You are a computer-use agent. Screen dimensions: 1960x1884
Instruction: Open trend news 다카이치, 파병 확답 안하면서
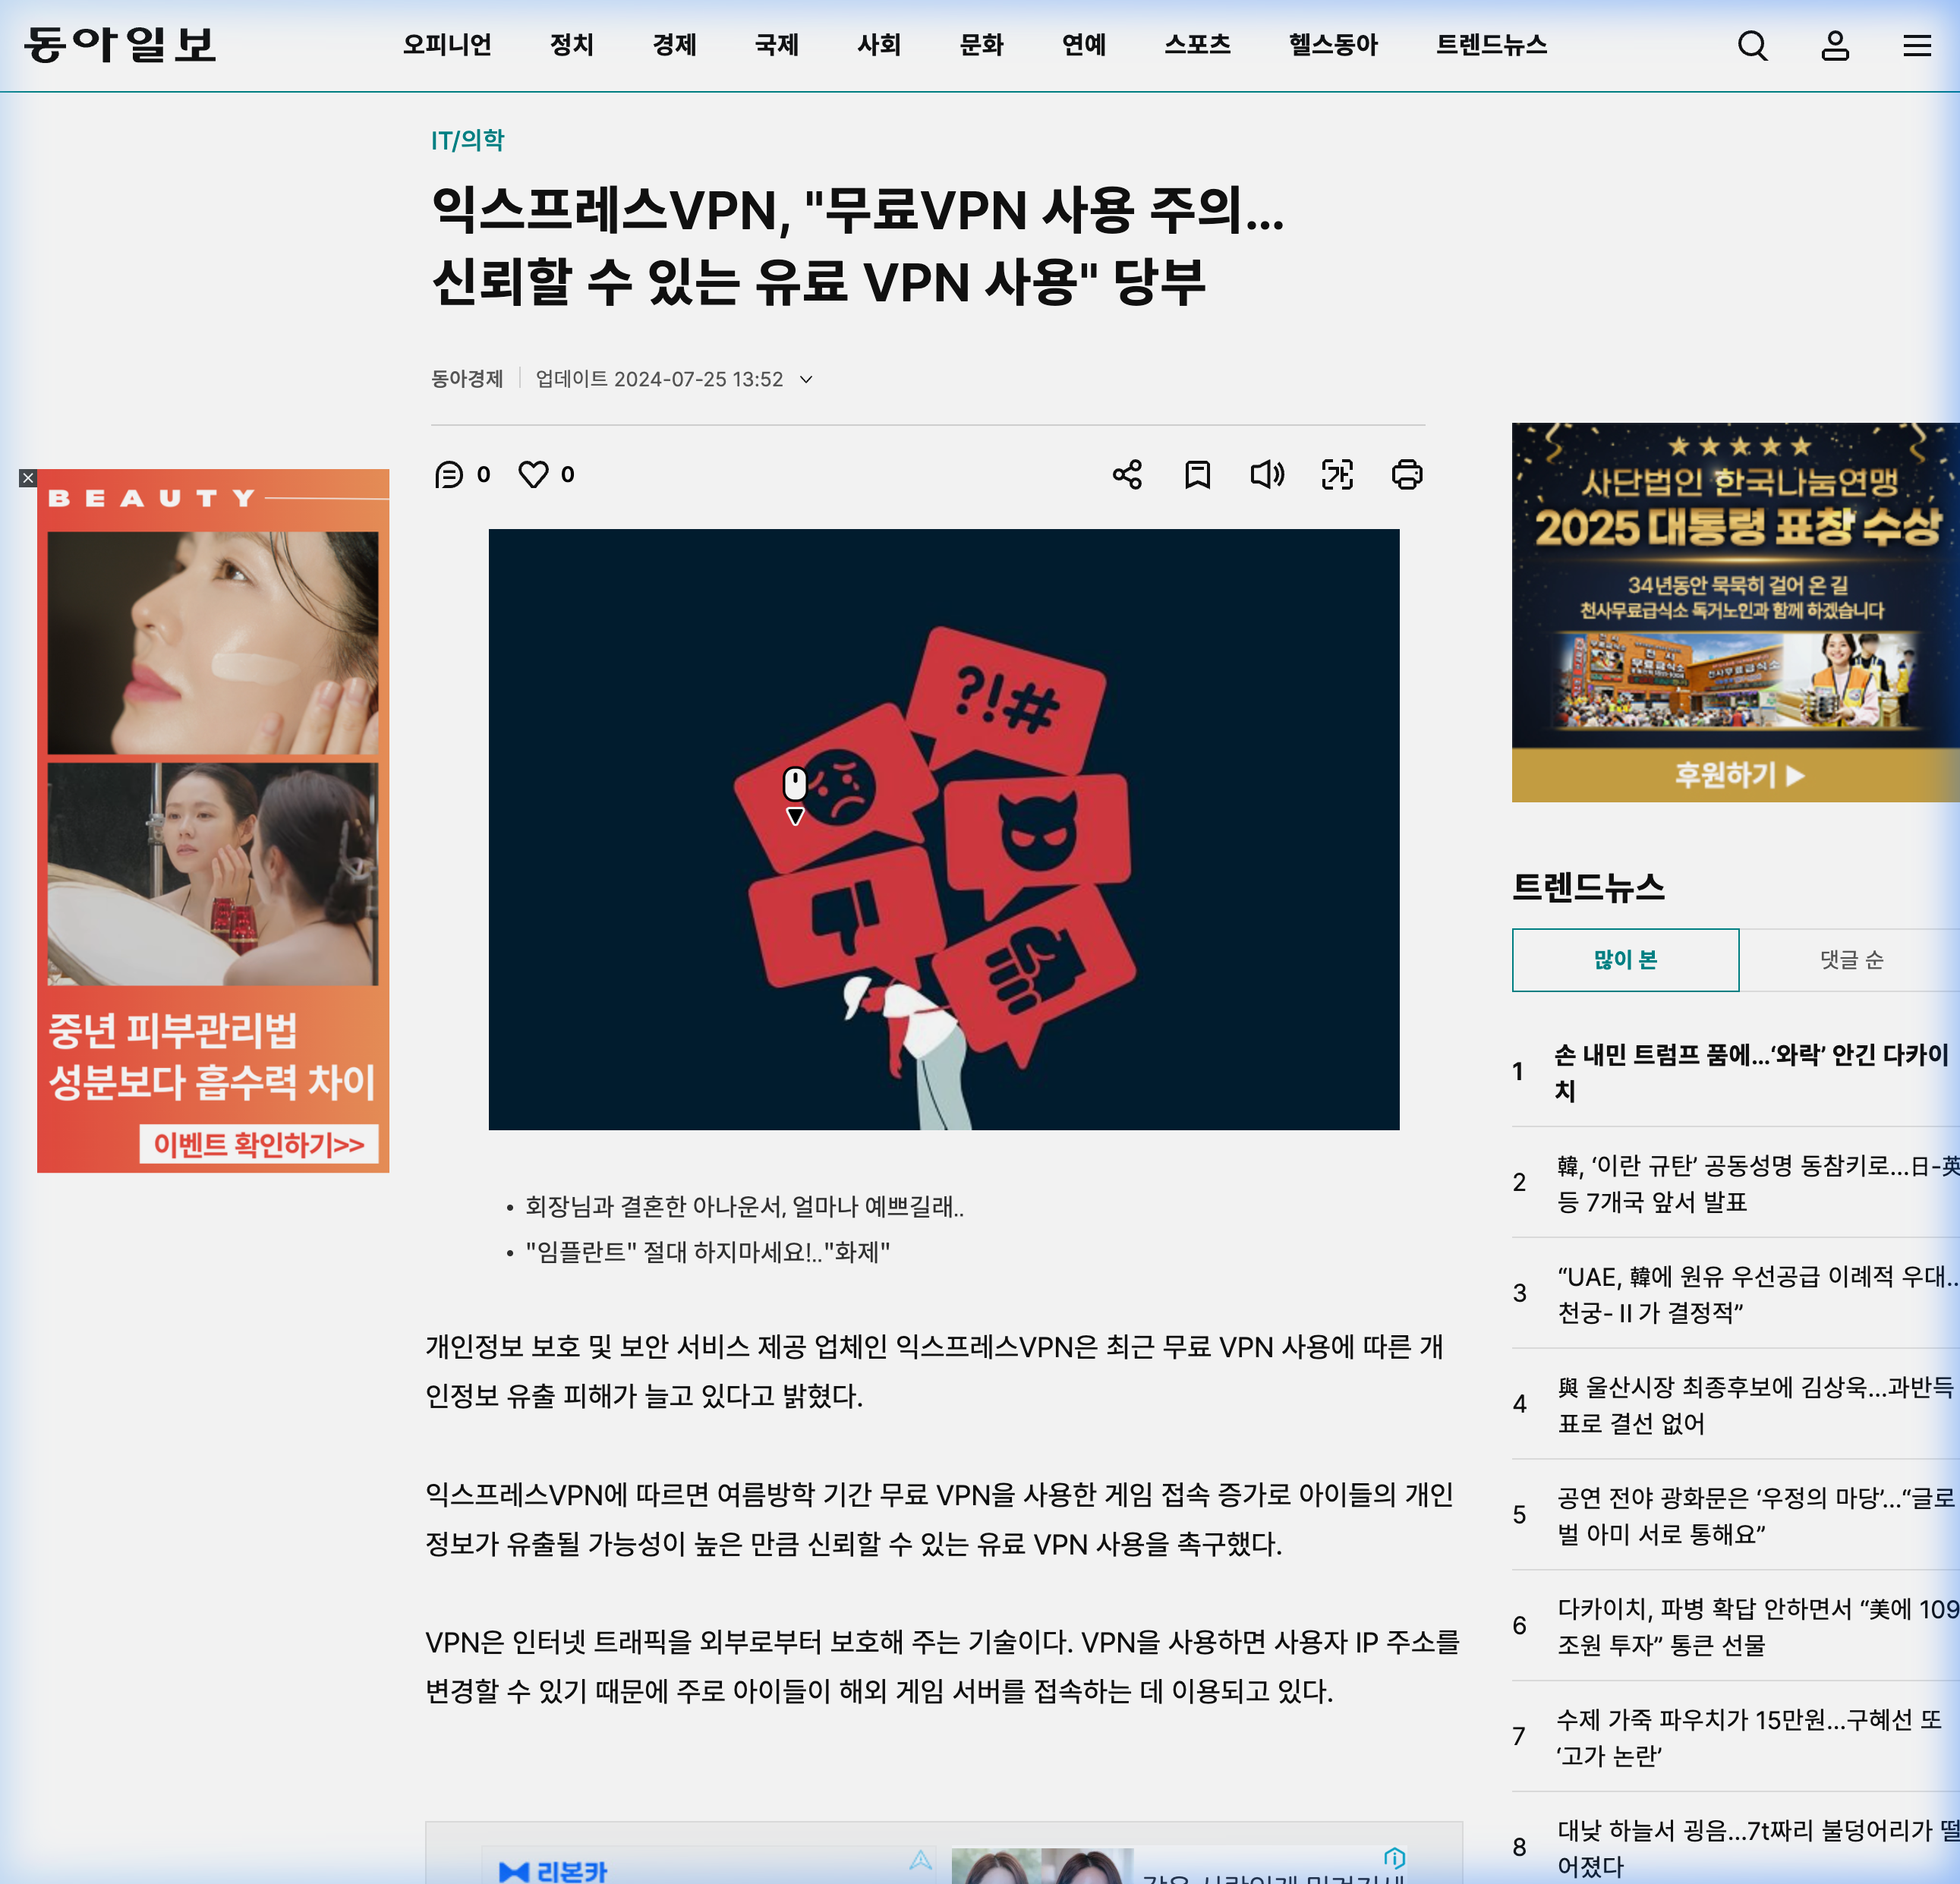click(x=1757, y=1626)
